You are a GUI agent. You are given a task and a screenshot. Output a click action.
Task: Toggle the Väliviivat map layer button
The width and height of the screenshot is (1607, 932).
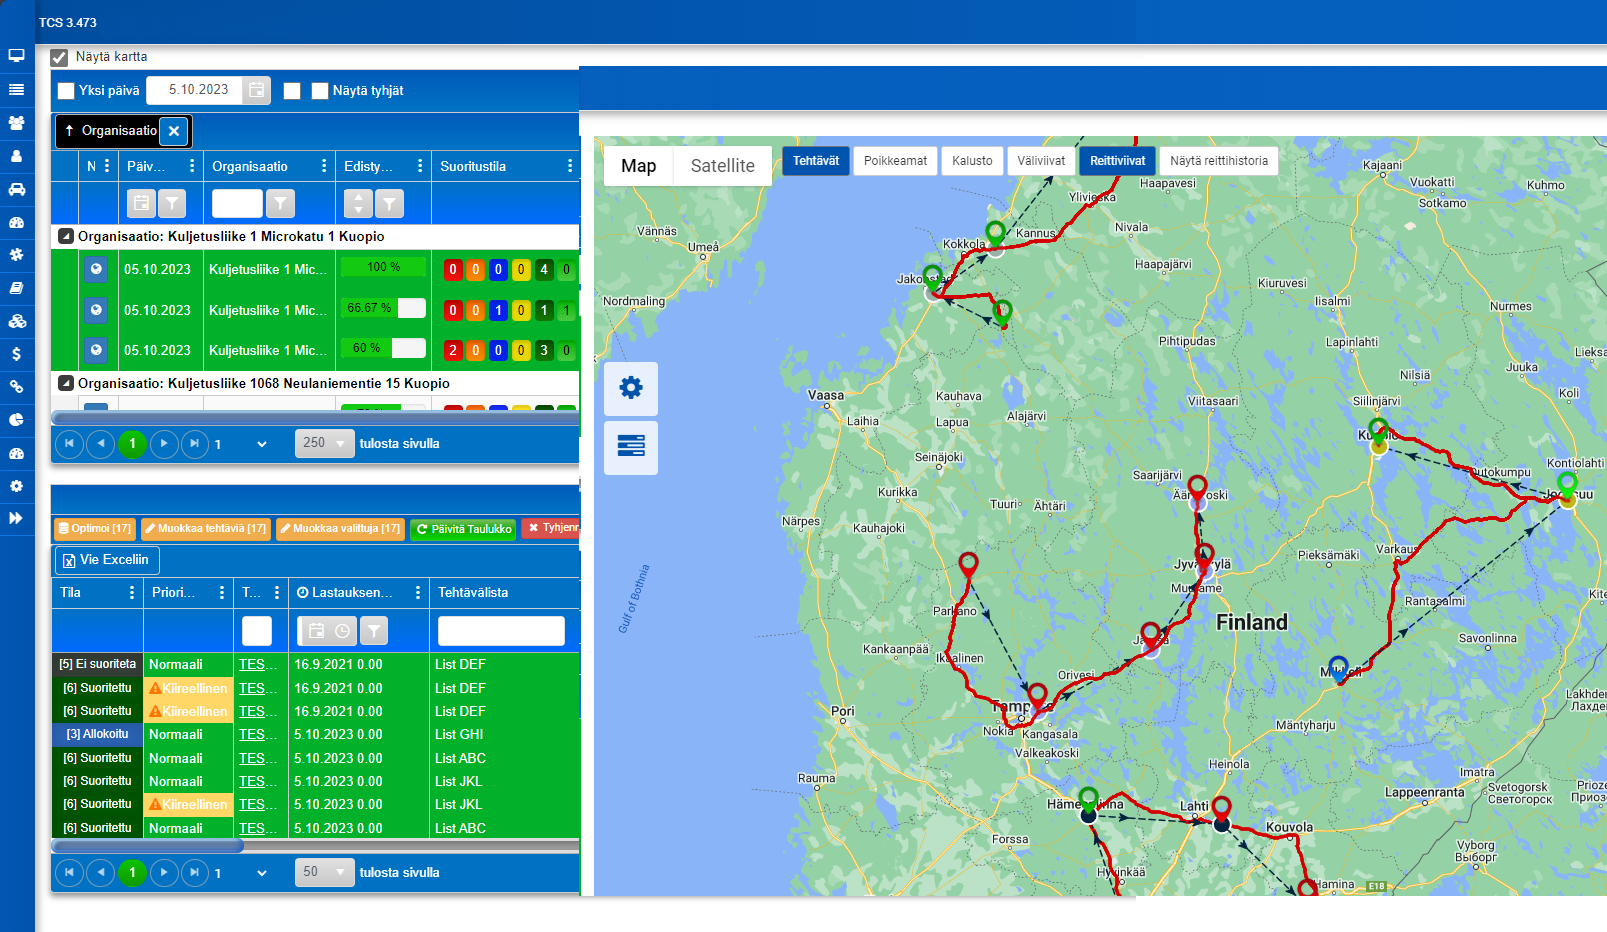click(1041, 161)
